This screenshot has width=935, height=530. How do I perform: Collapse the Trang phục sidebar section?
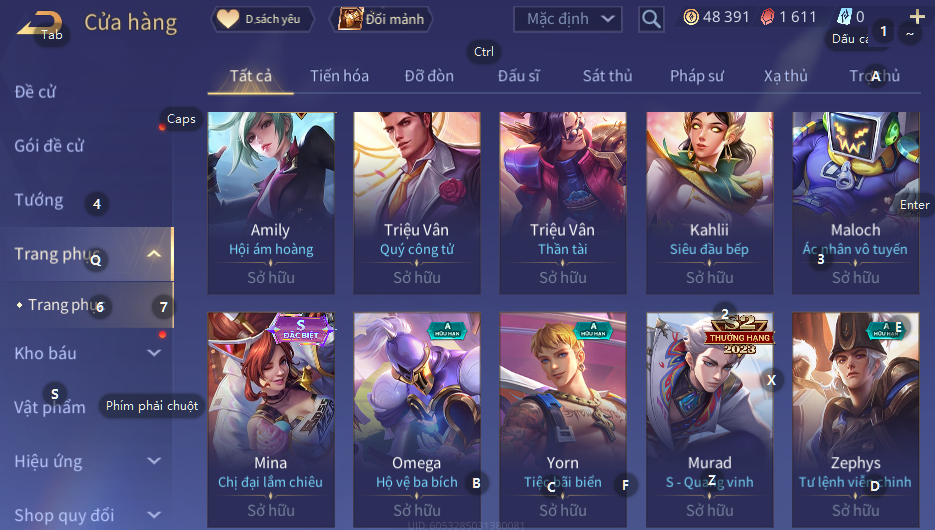(154, 254)
